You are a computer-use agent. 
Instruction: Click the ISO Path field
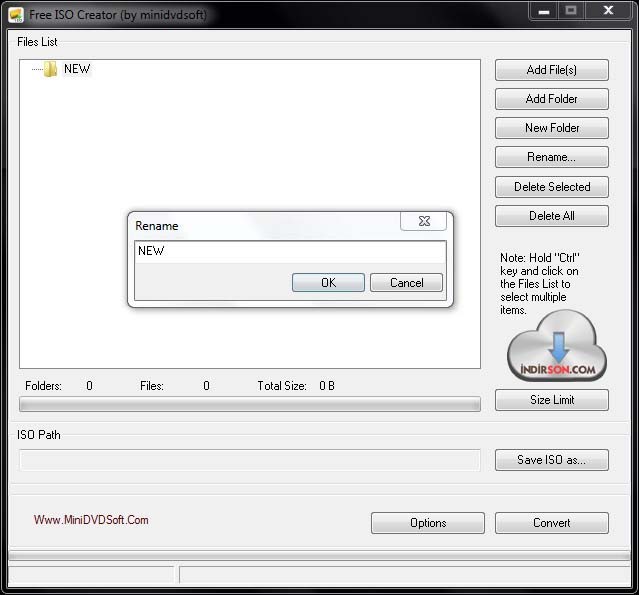coord(250,460)
